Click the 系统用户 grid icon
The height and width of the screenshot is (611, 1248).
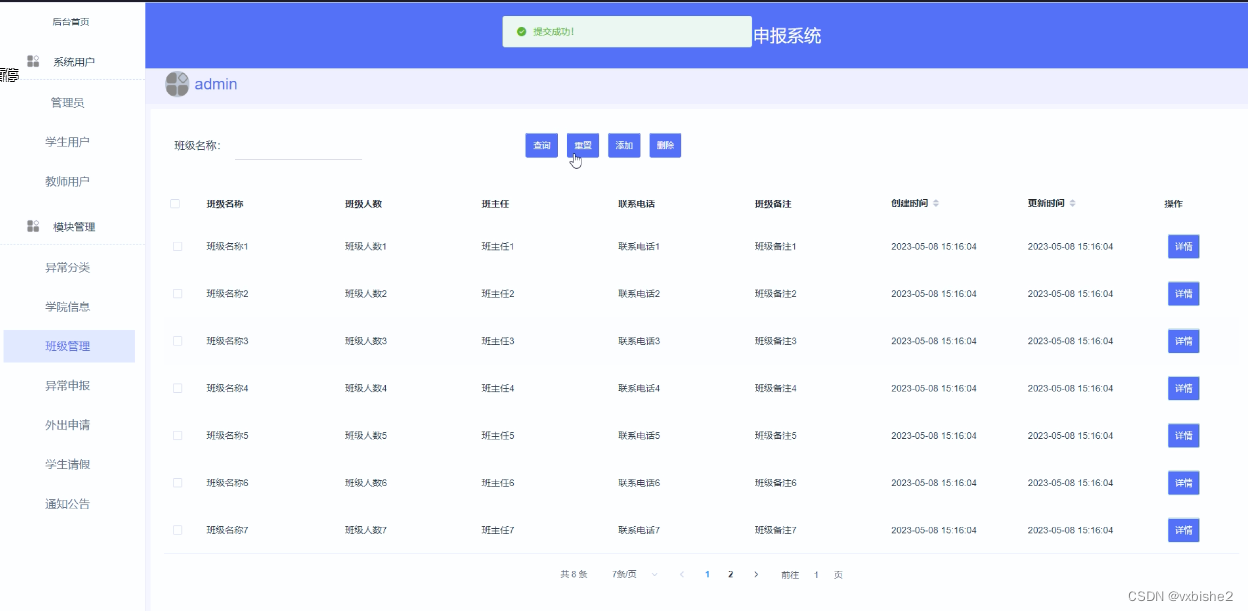tap(33, 62)
